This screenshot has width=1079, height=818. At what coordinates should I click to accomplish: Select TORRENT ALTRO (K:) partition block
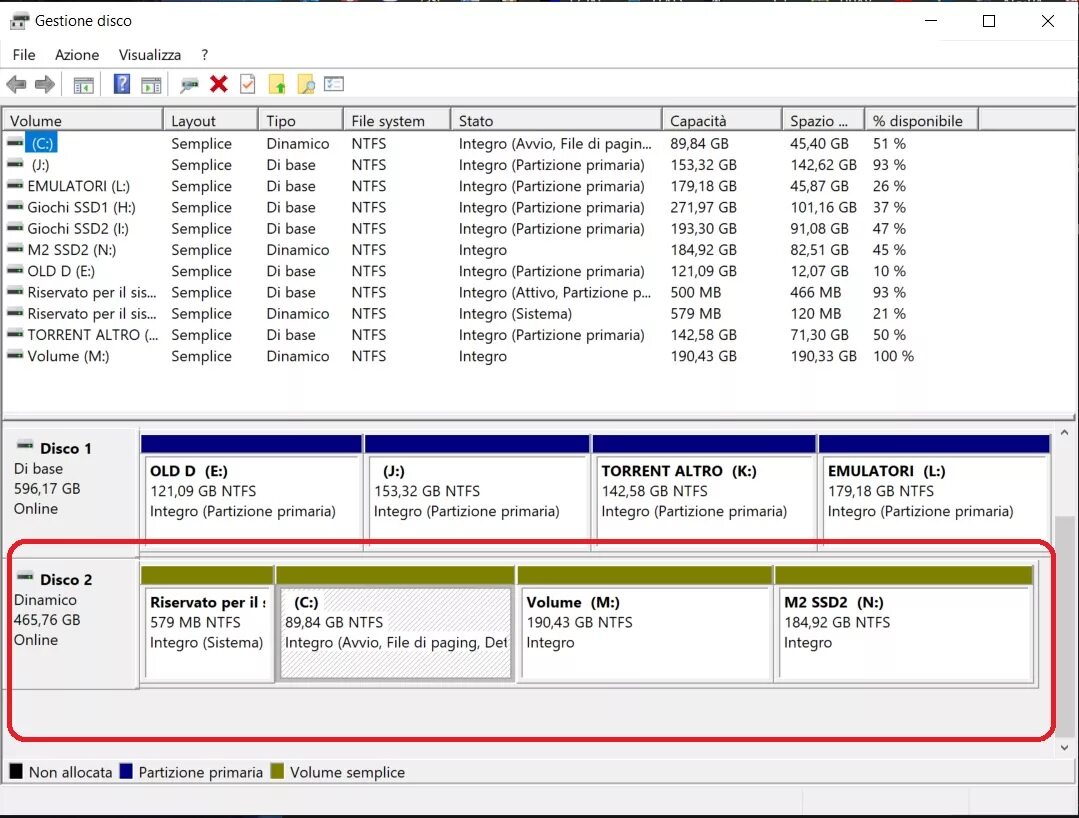(704, 491)
